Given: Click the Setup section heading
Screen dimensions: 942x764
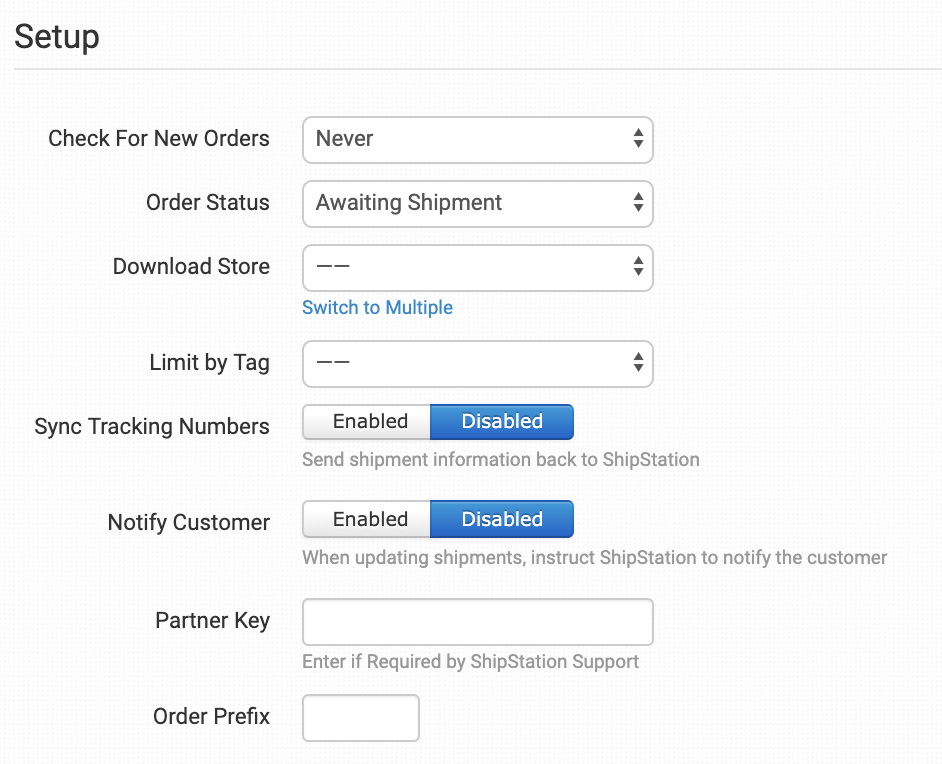Looking at the screenshot, I should [57, 37].
